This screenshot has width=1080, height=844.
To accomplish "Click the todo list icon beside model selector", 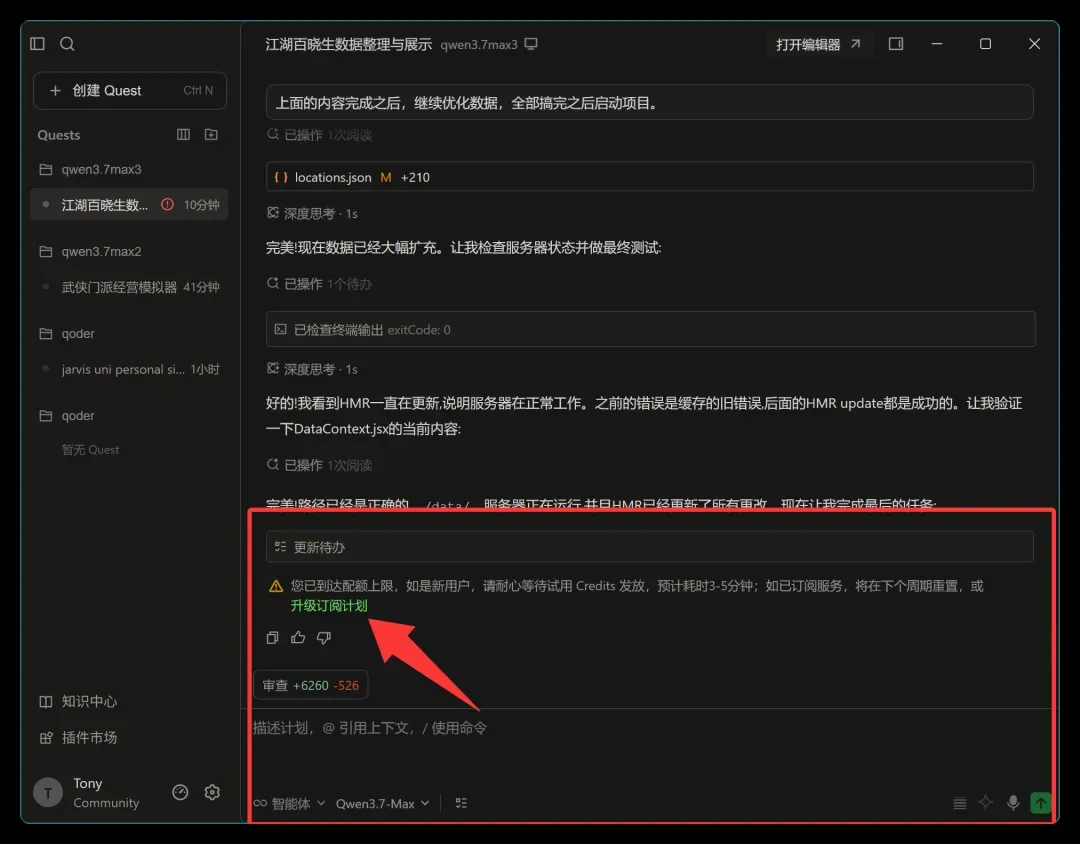I will pos(461,803).
